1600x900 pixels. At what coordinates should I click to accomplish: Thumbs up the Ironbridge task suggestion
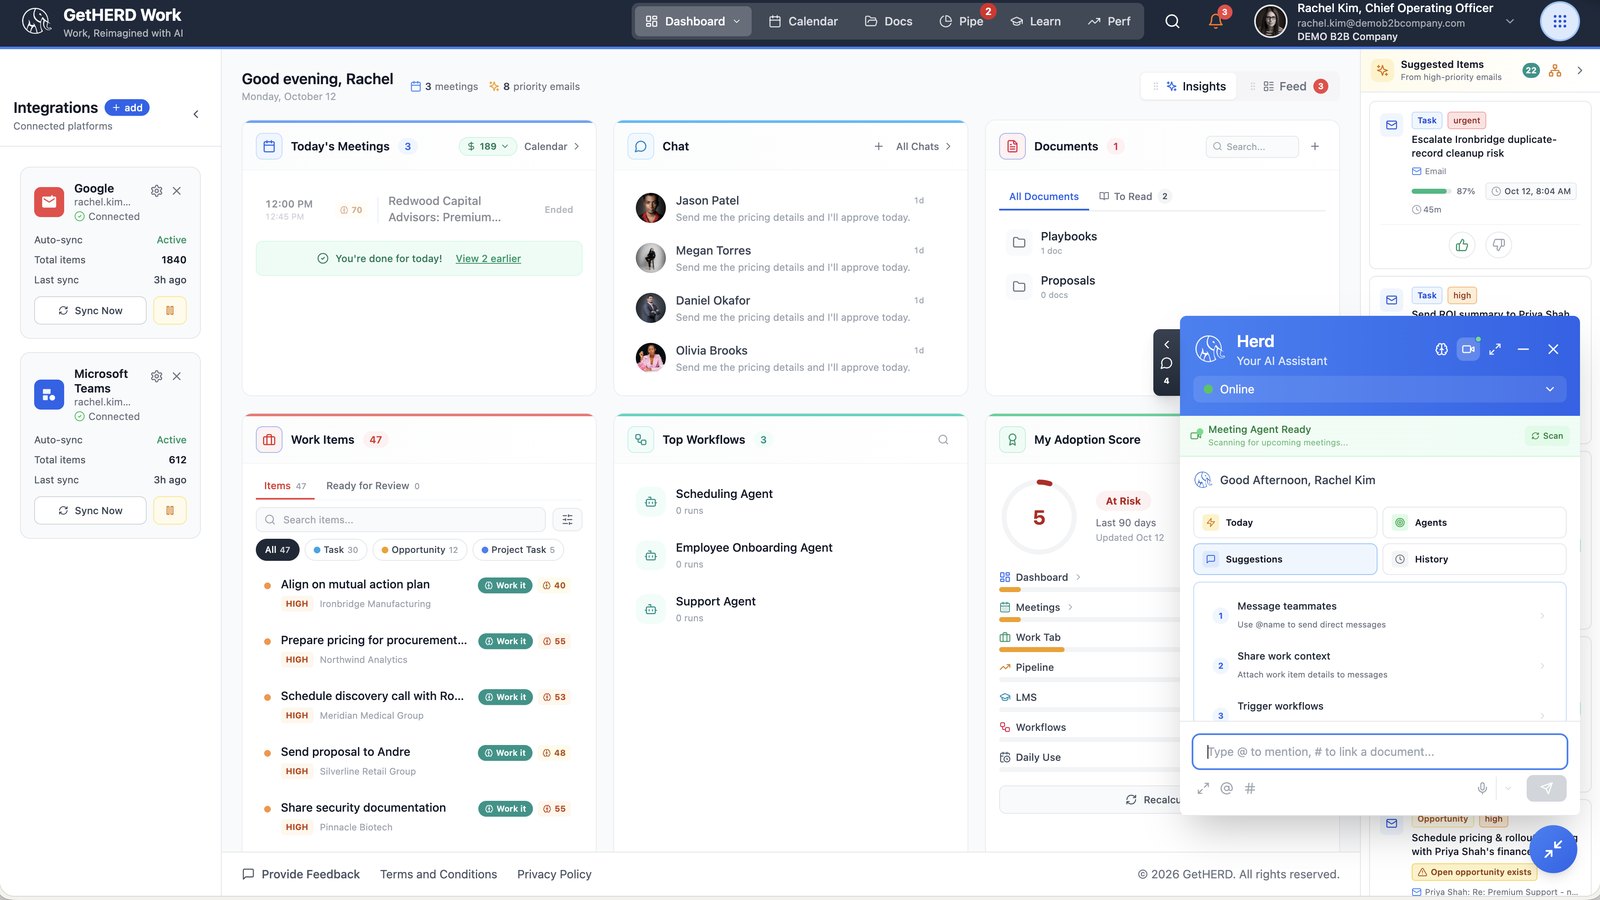point(1462,245)
